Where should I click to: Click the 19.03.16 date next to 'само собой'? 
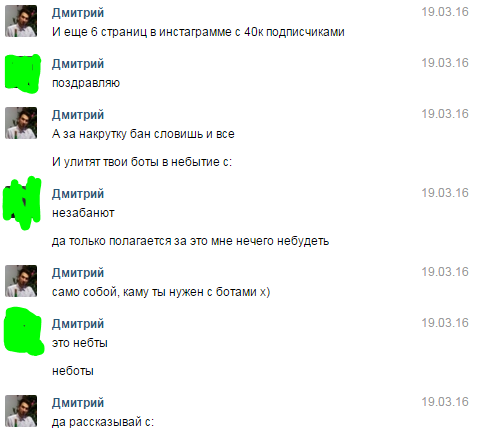point(445,272)
